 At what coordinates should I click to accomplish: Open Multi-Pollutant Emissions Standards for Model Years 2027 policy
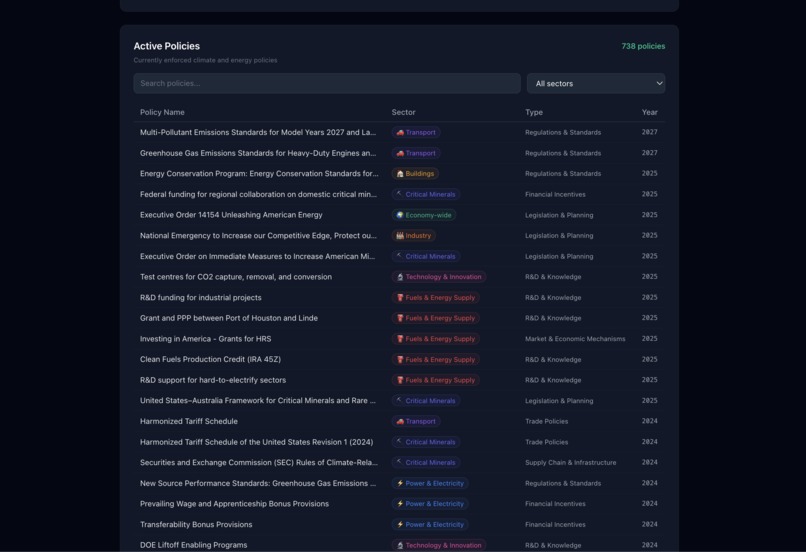258,133
